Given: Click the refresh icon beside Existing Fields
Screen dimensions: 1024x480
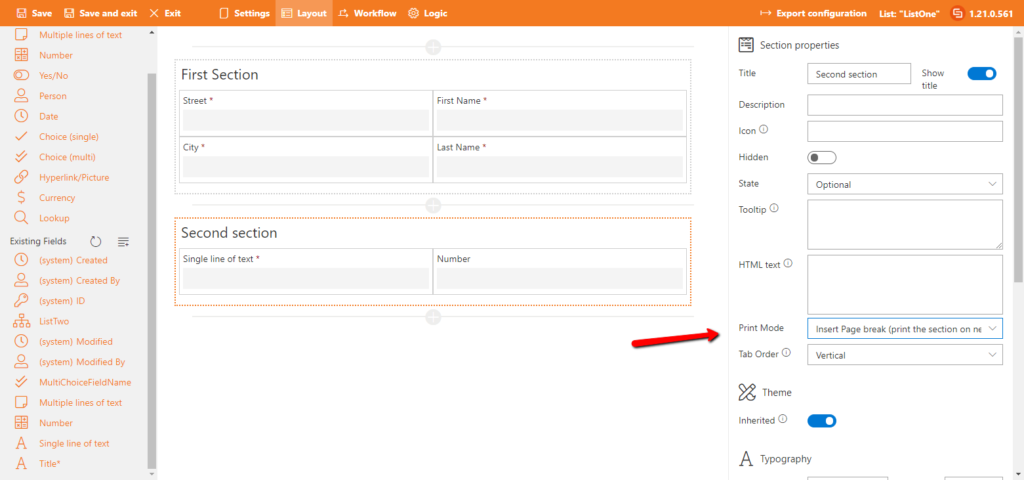Looking at the screenshot, I should 96,241.
